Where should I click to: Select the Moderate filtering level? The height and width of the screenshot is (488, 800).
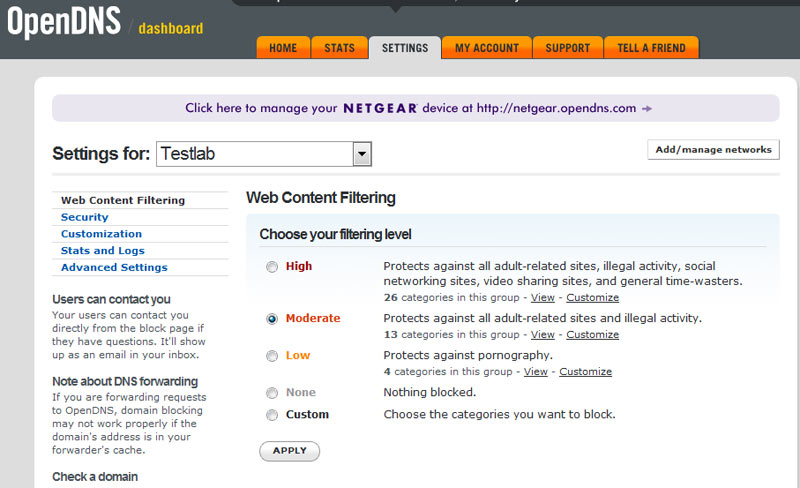(x=272, y=319)
